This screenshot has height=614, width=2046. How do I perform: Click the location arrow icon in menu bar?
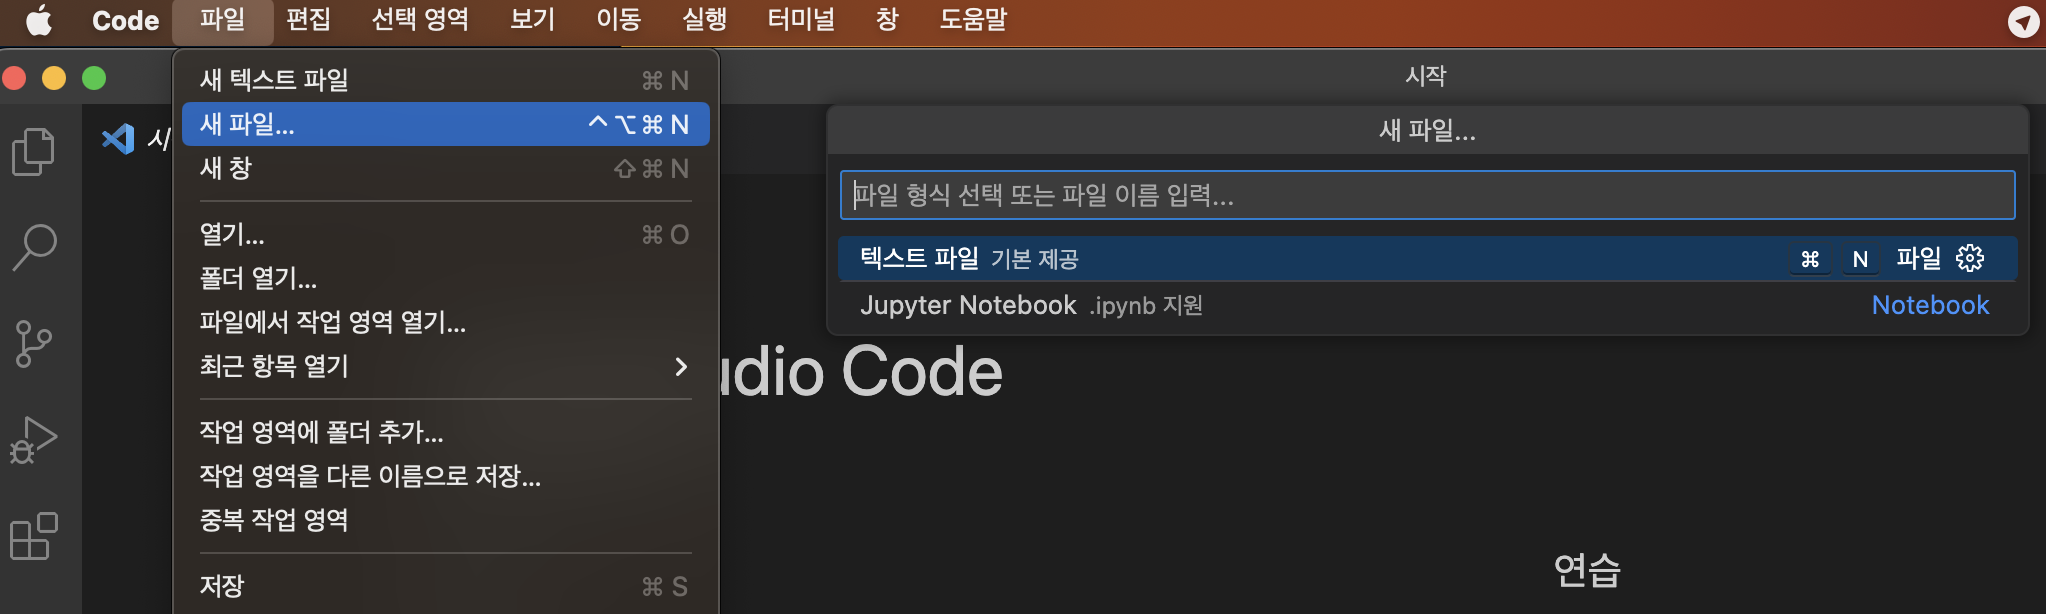2023,21
